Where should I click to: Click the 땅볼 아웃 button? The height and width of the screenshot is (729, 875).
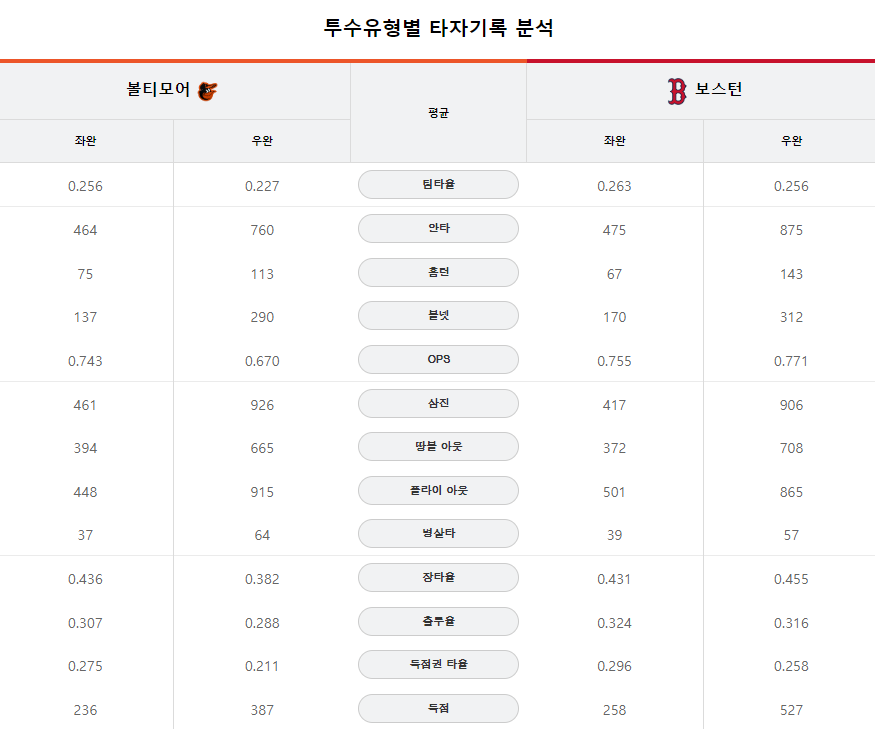438,447
